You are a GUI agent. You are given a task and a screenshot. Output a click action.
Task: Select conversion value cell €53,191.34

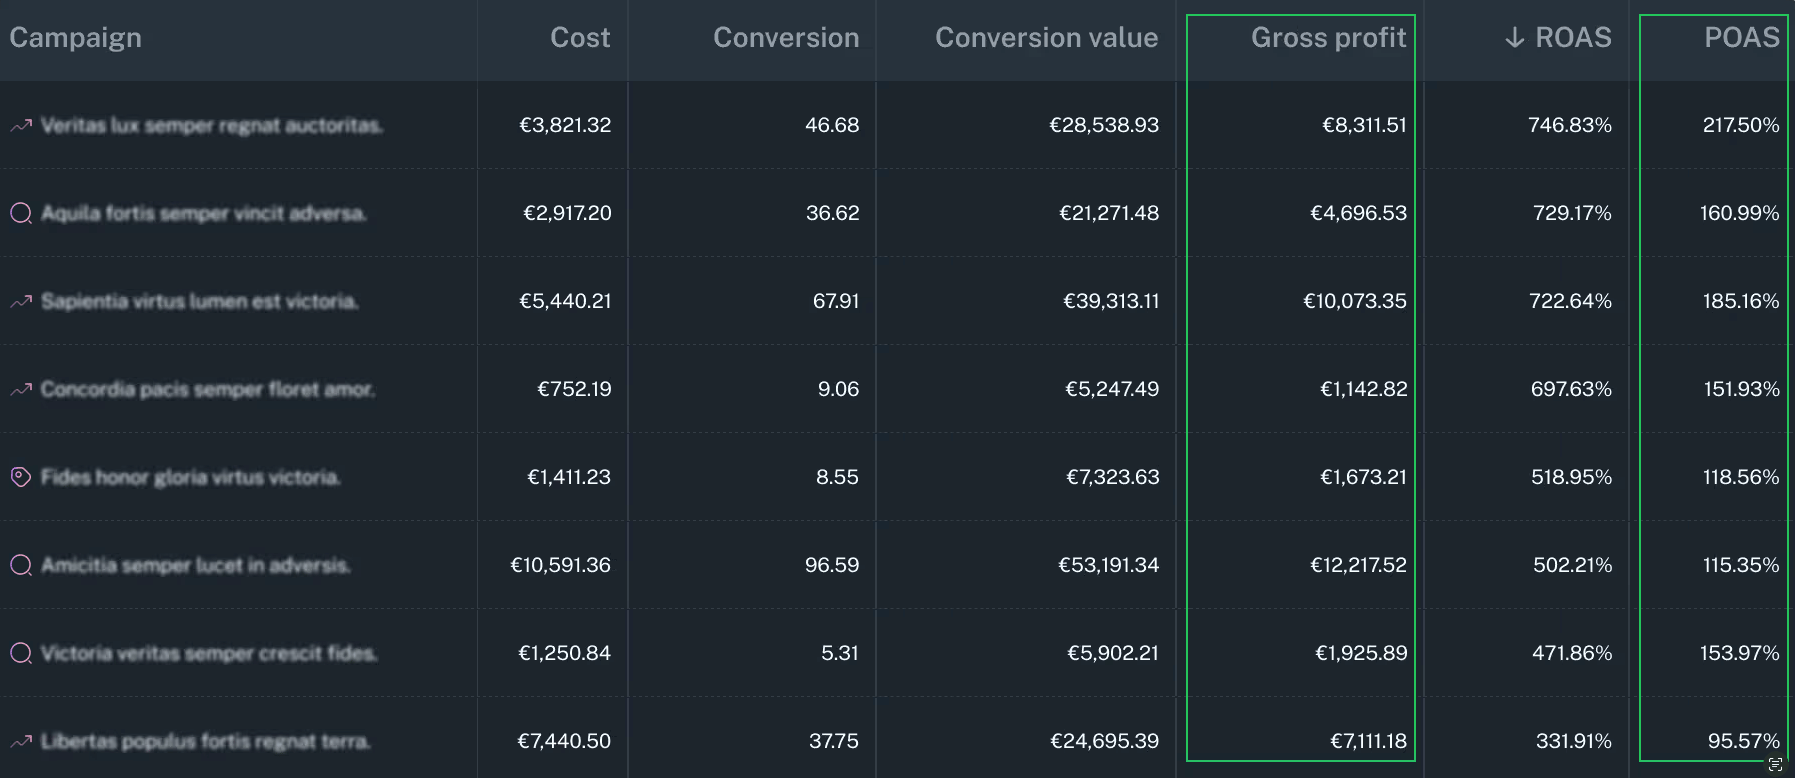(1109, 565)
